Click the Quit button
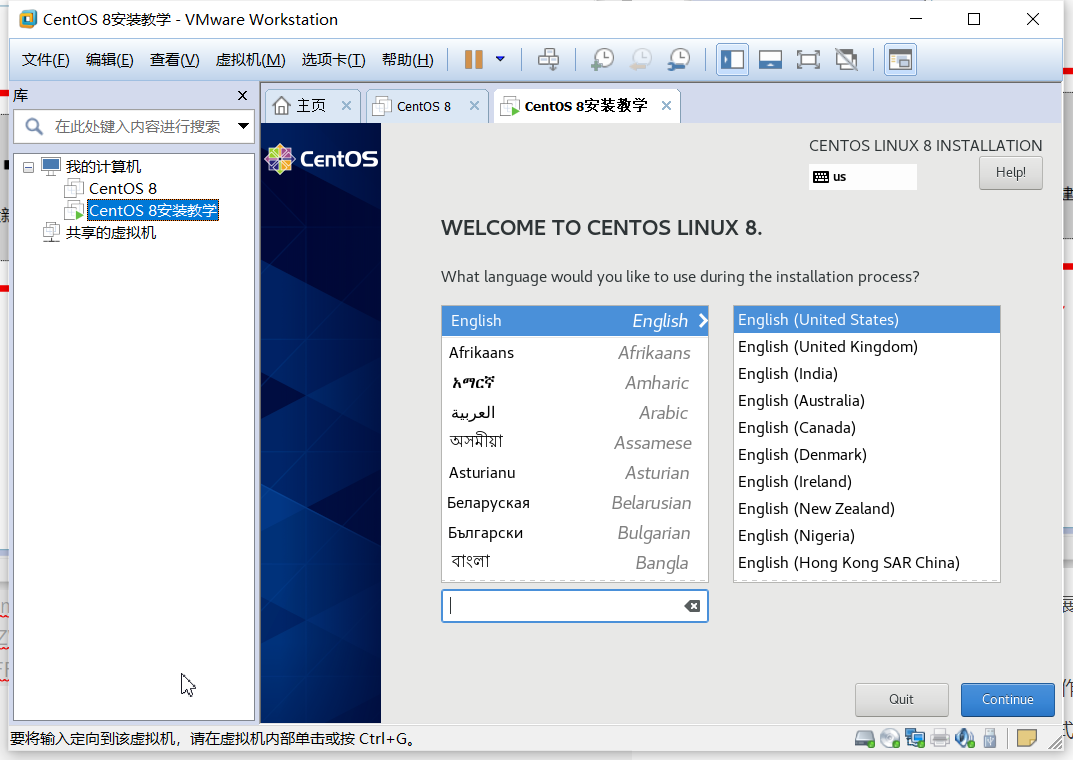The height and width of the screenshot is (760, 1073). pos(901,699)
